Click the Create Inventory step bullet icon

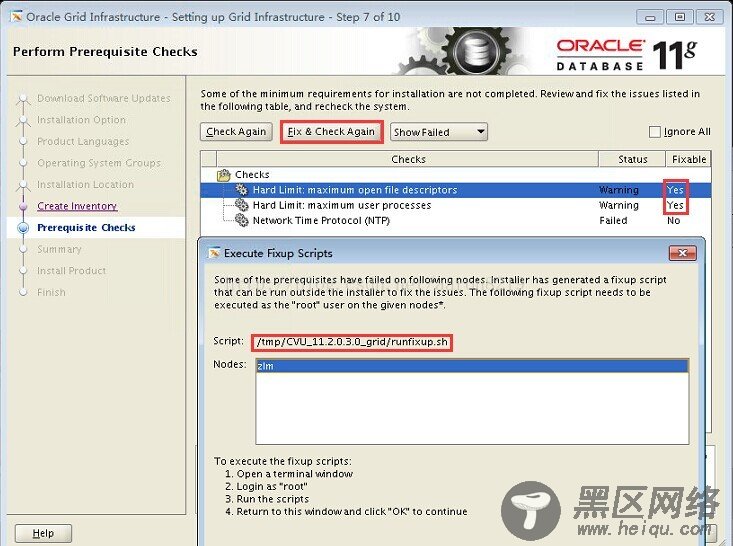[23, 206]
